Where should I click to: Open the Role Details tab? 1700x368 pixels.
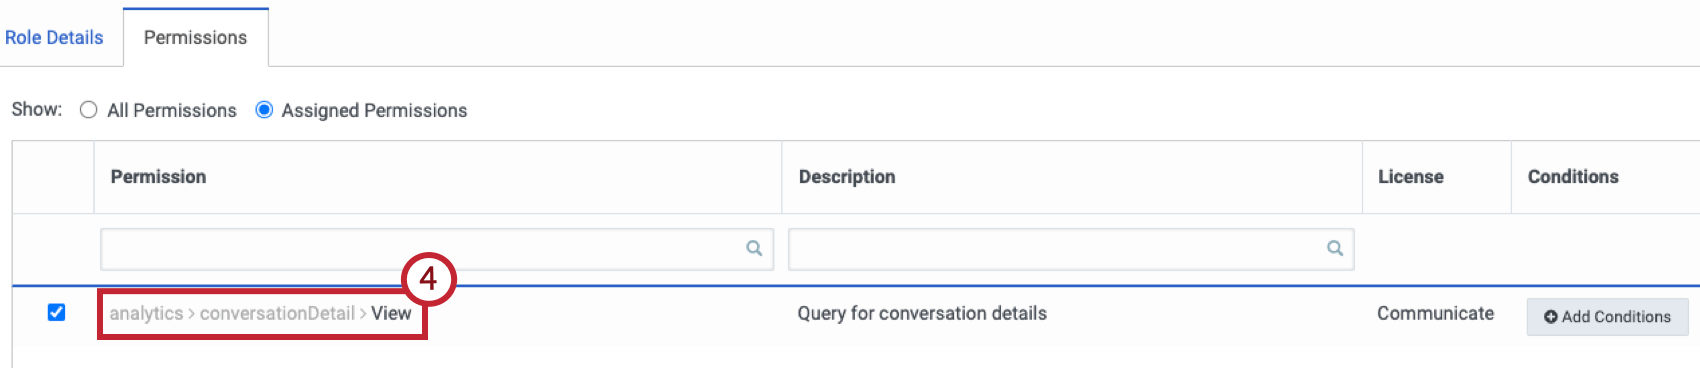[x=54, y=38]
